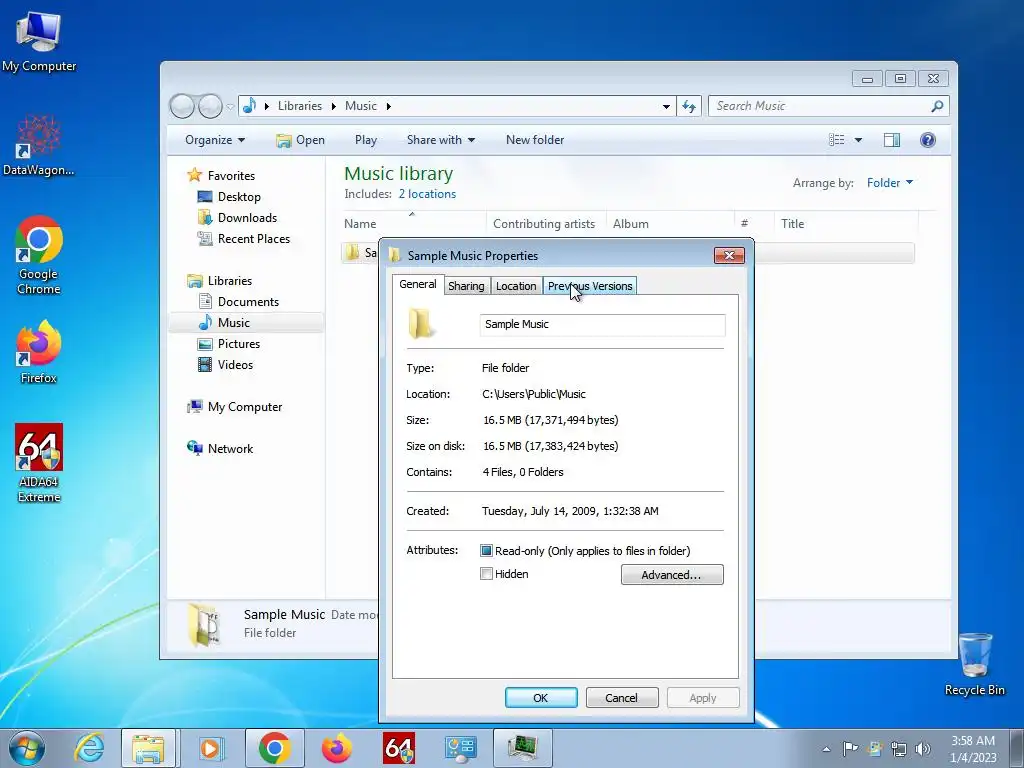Screen dimensions: 1024x768
Task: Click the Advanced... attributes button
Action: click(672, 575)
